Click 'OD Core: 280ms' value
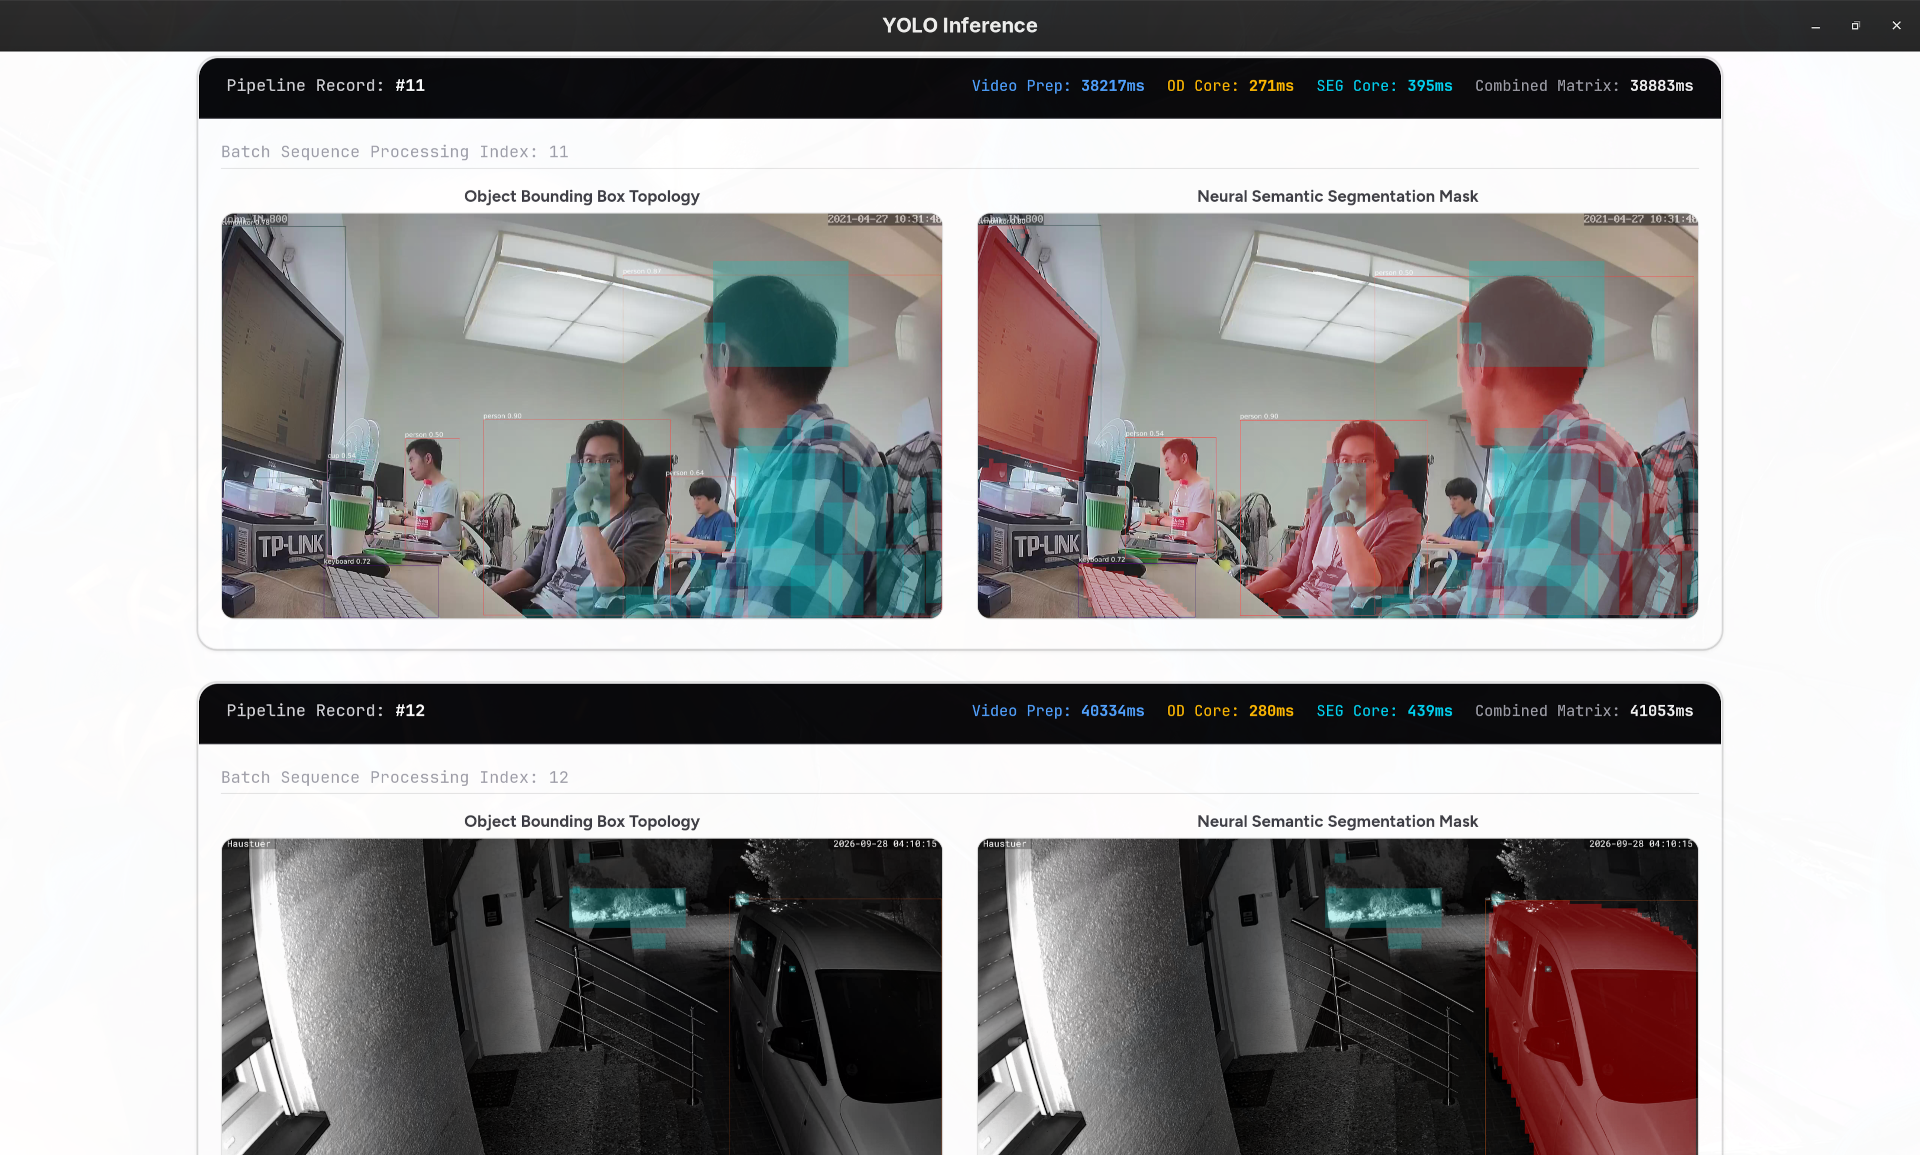 tap(1230, 711)
